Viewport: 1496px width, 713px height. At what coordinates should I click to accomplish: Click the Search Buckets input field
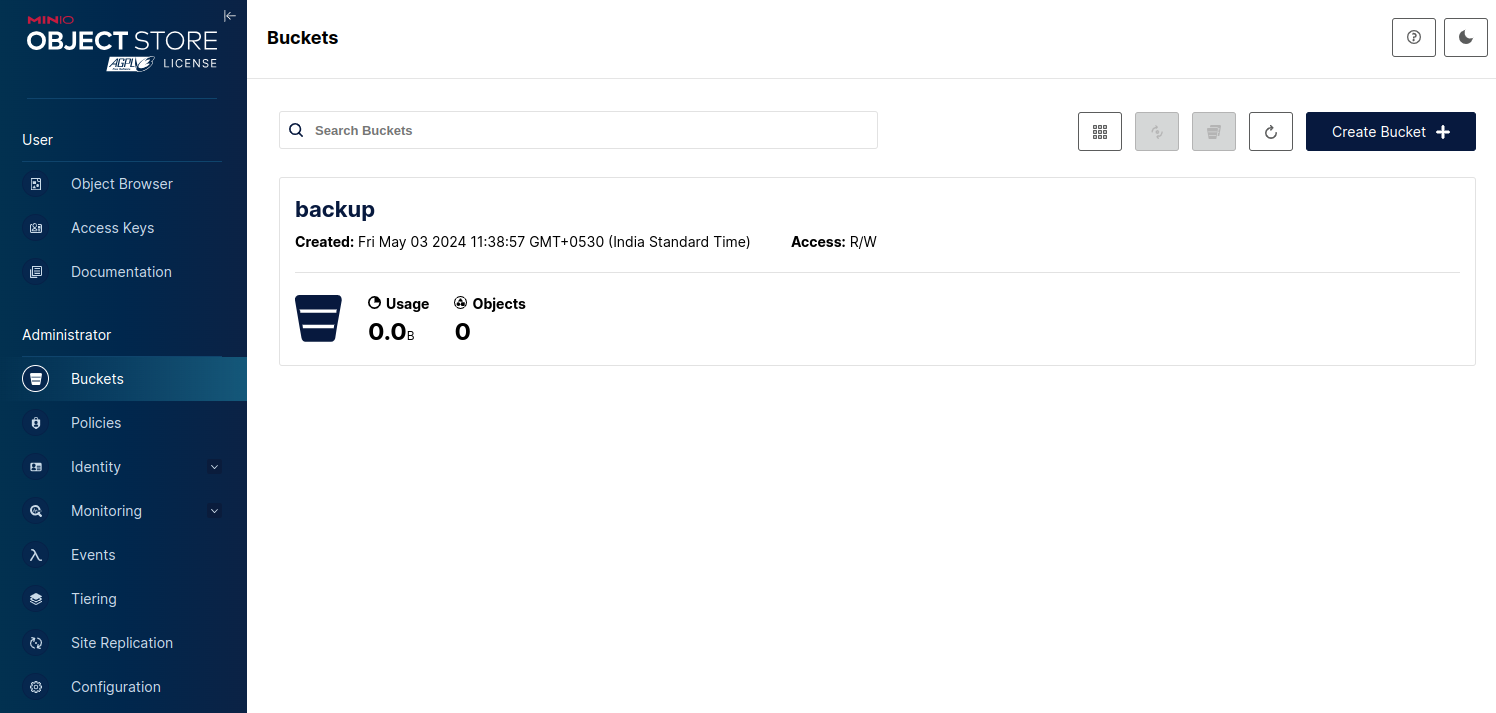(590, 130)
